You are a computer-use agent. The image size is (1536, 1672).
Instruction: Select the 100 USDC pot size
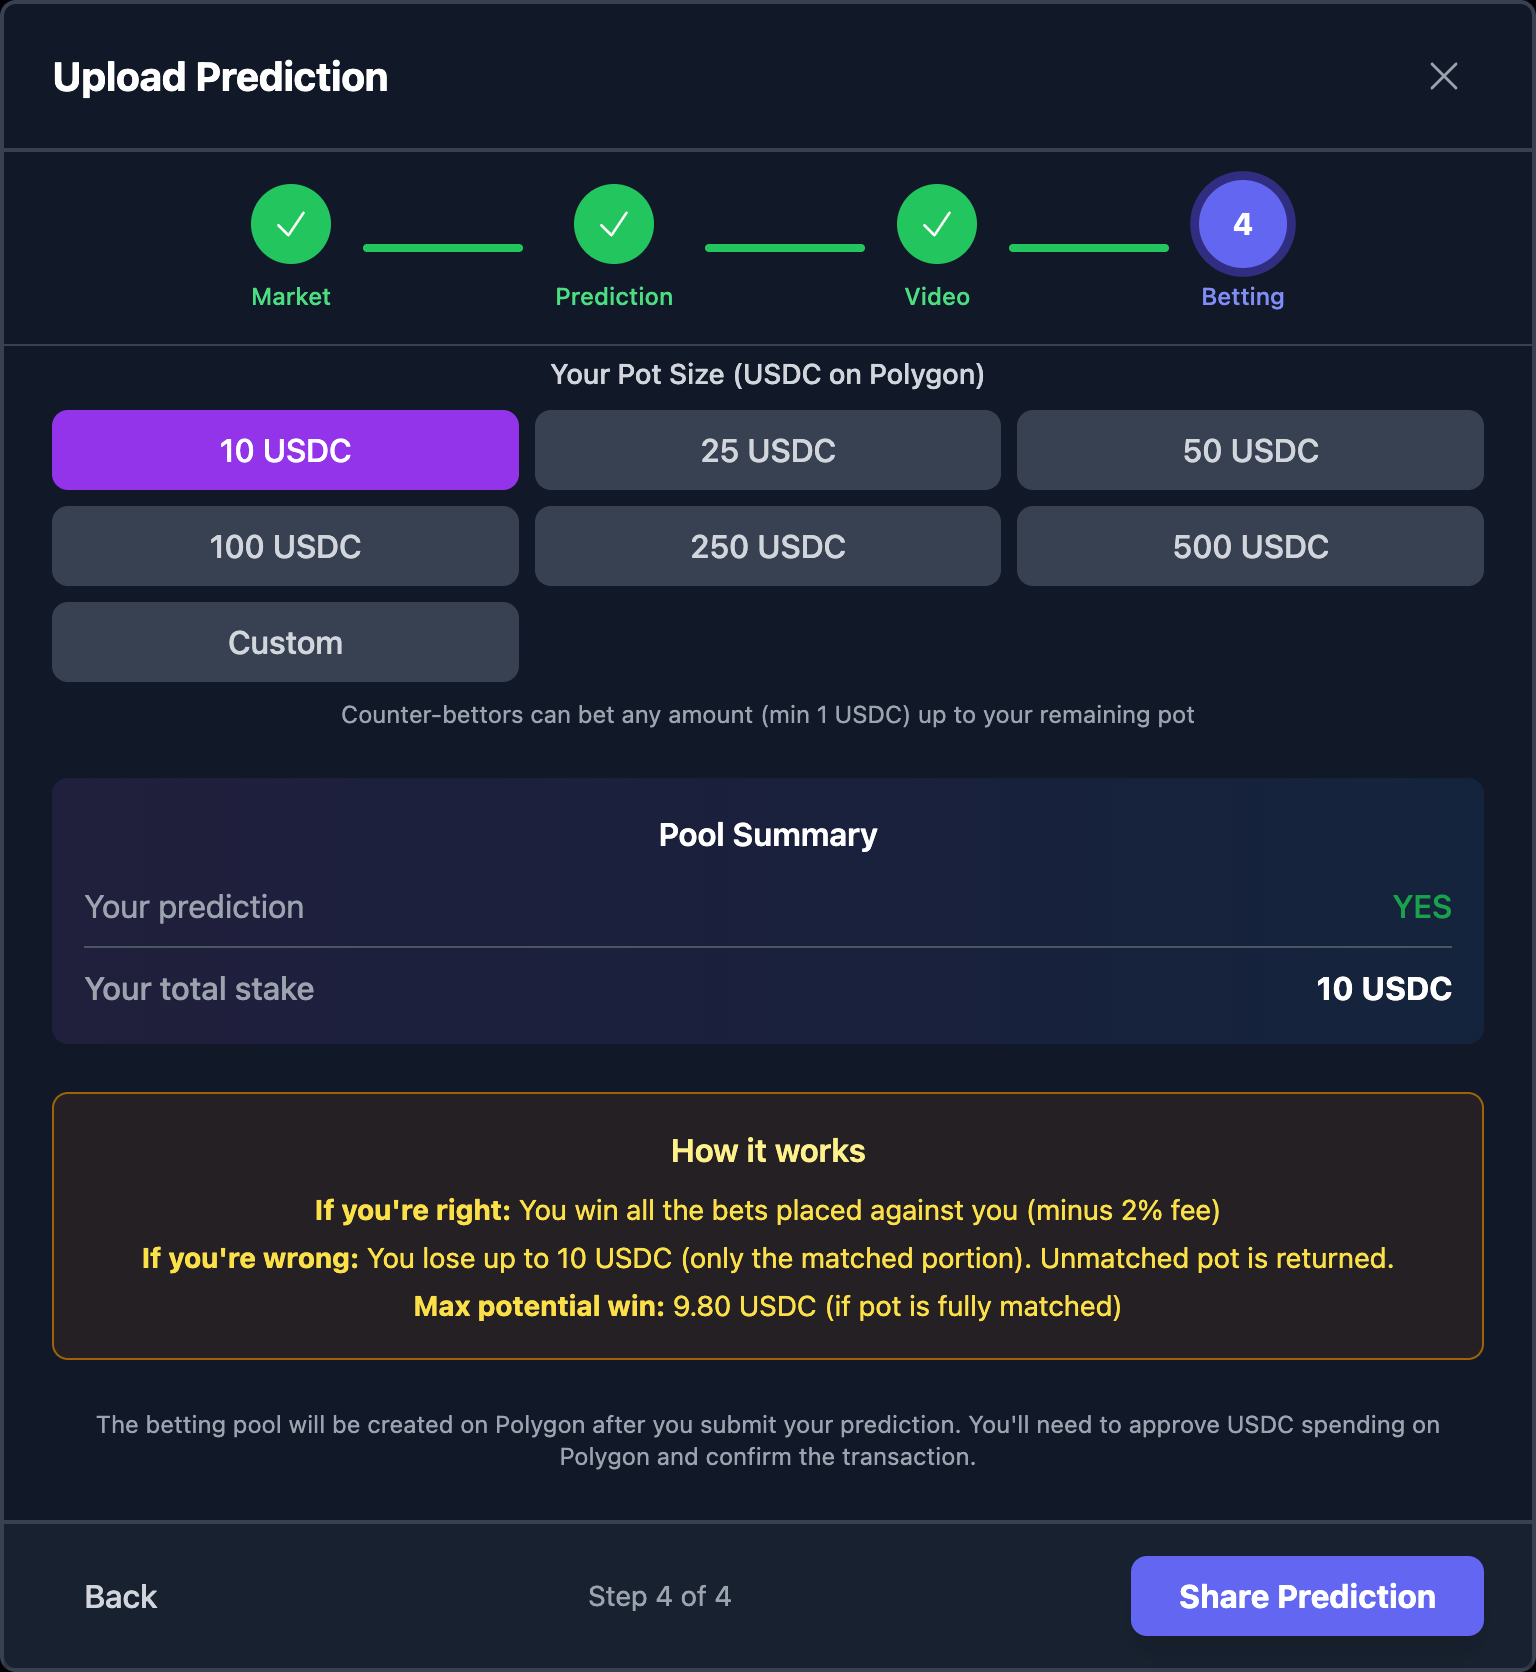pos(285,546)
